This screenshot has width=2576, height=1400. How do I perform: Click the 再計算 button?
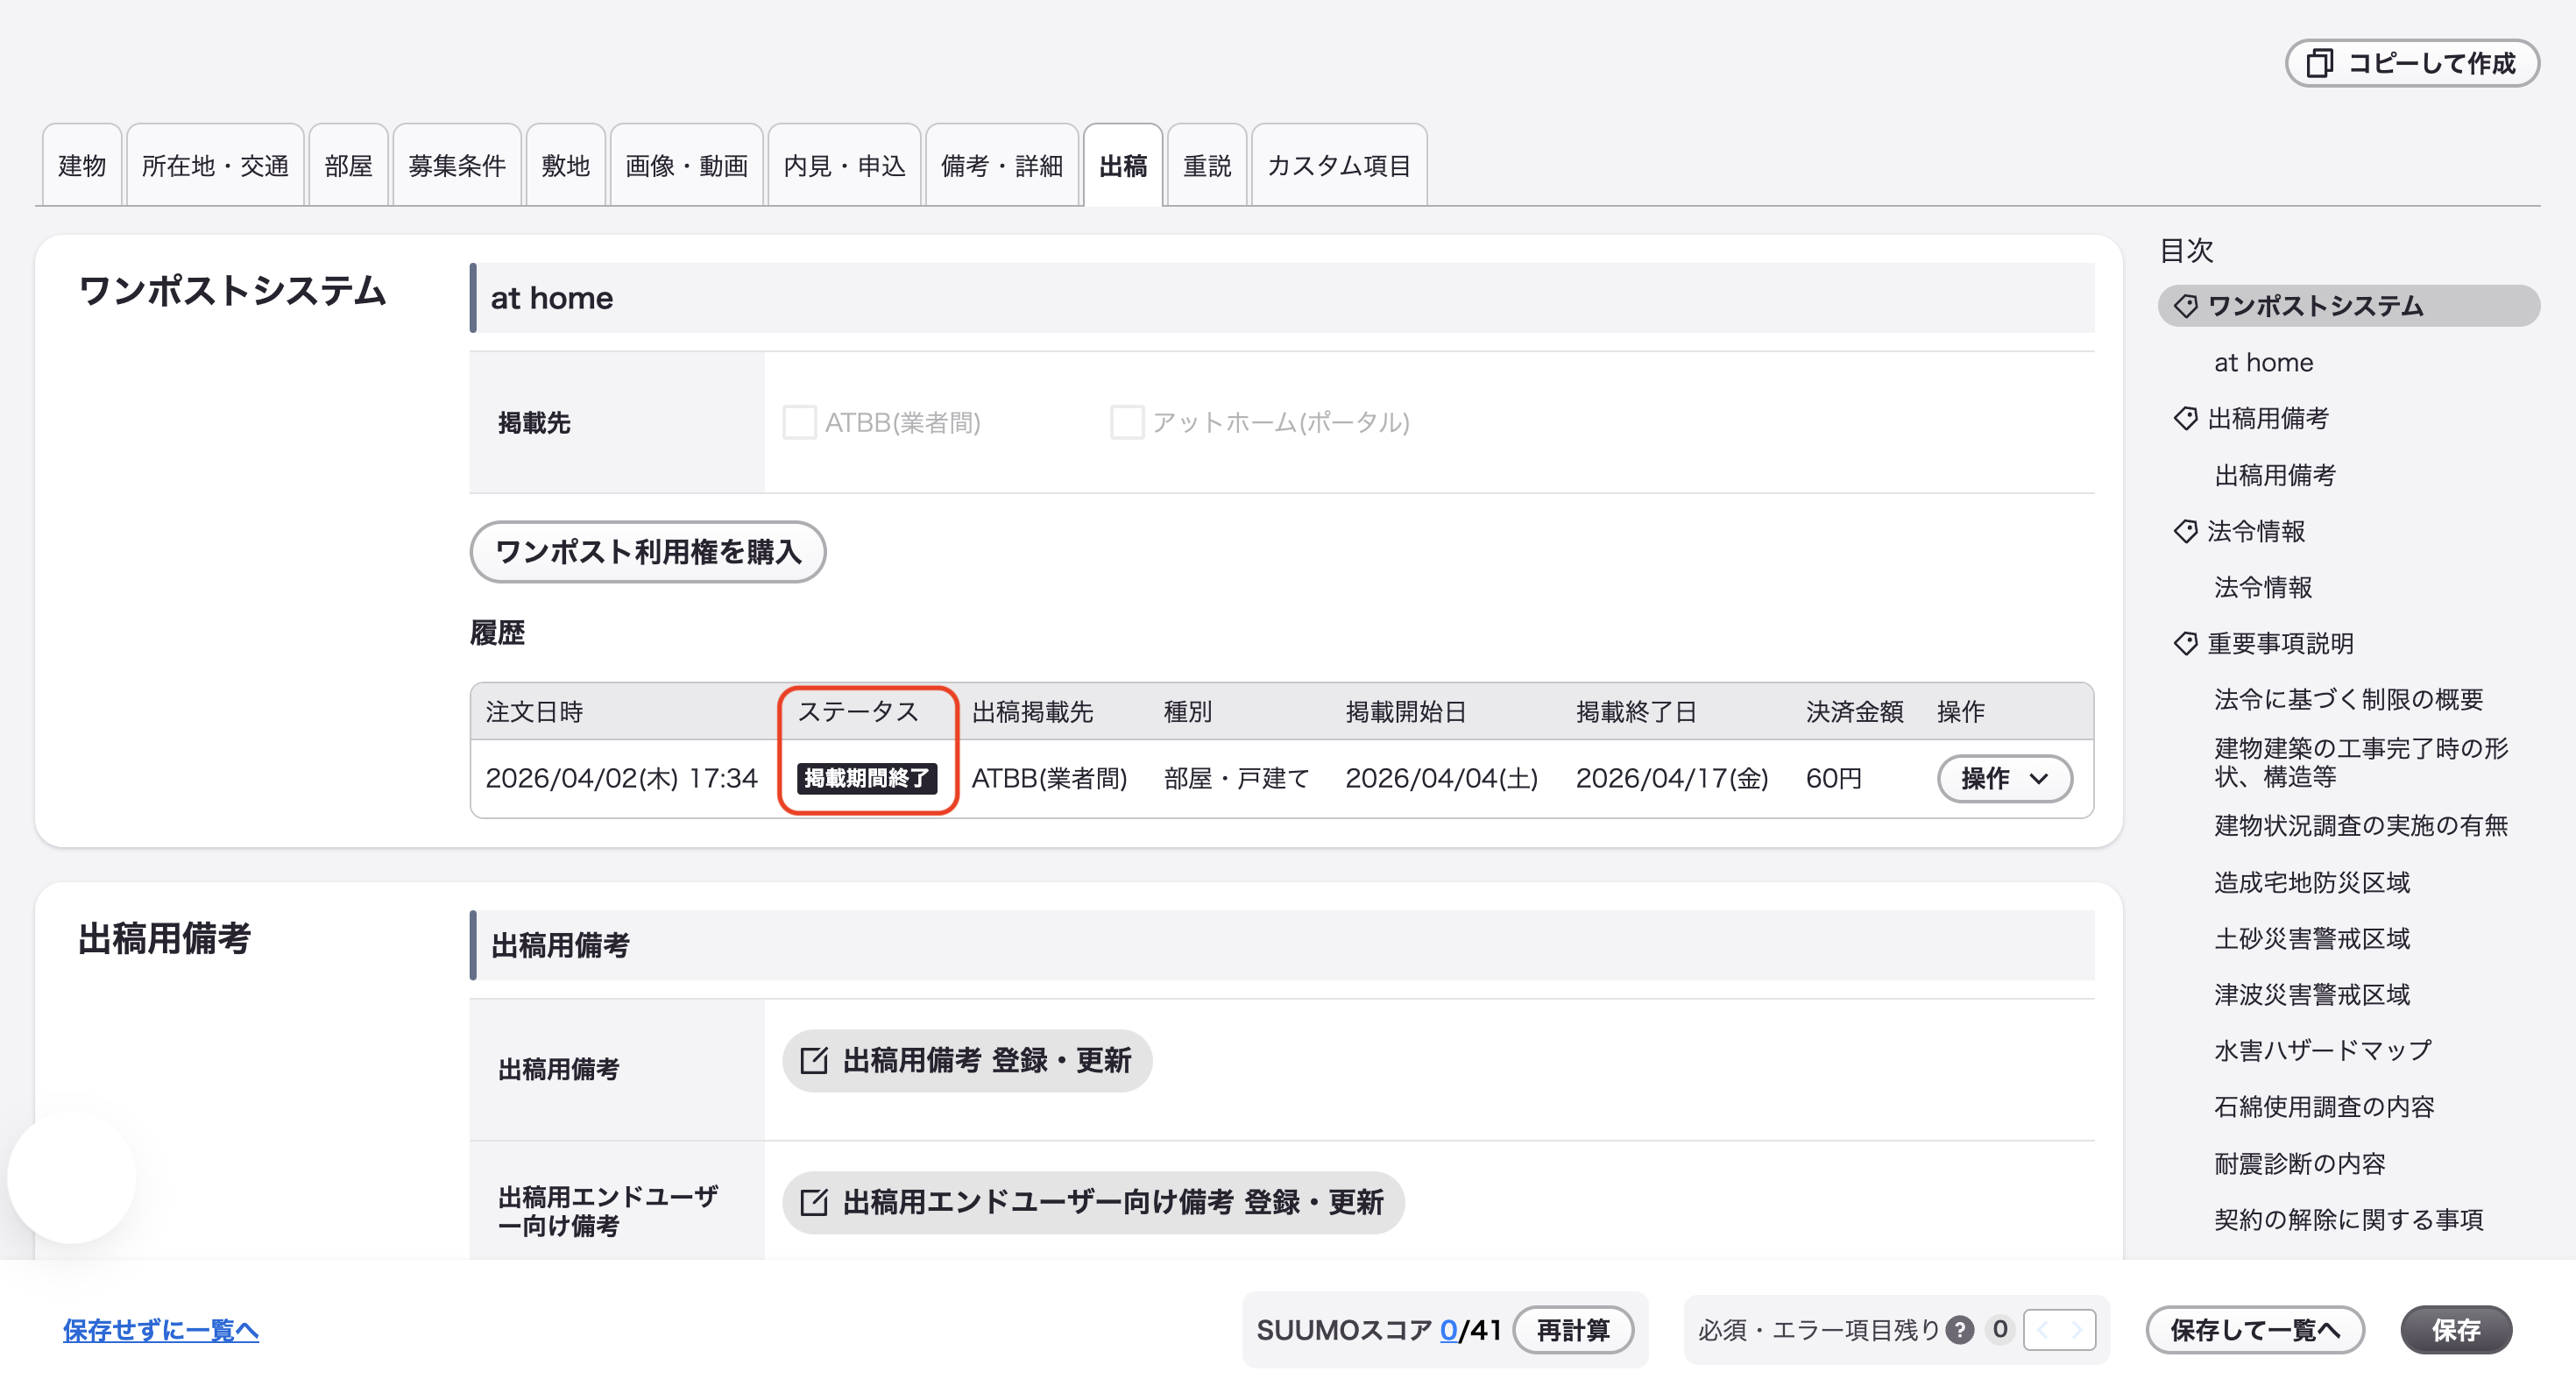[x=1573, y=1329]
